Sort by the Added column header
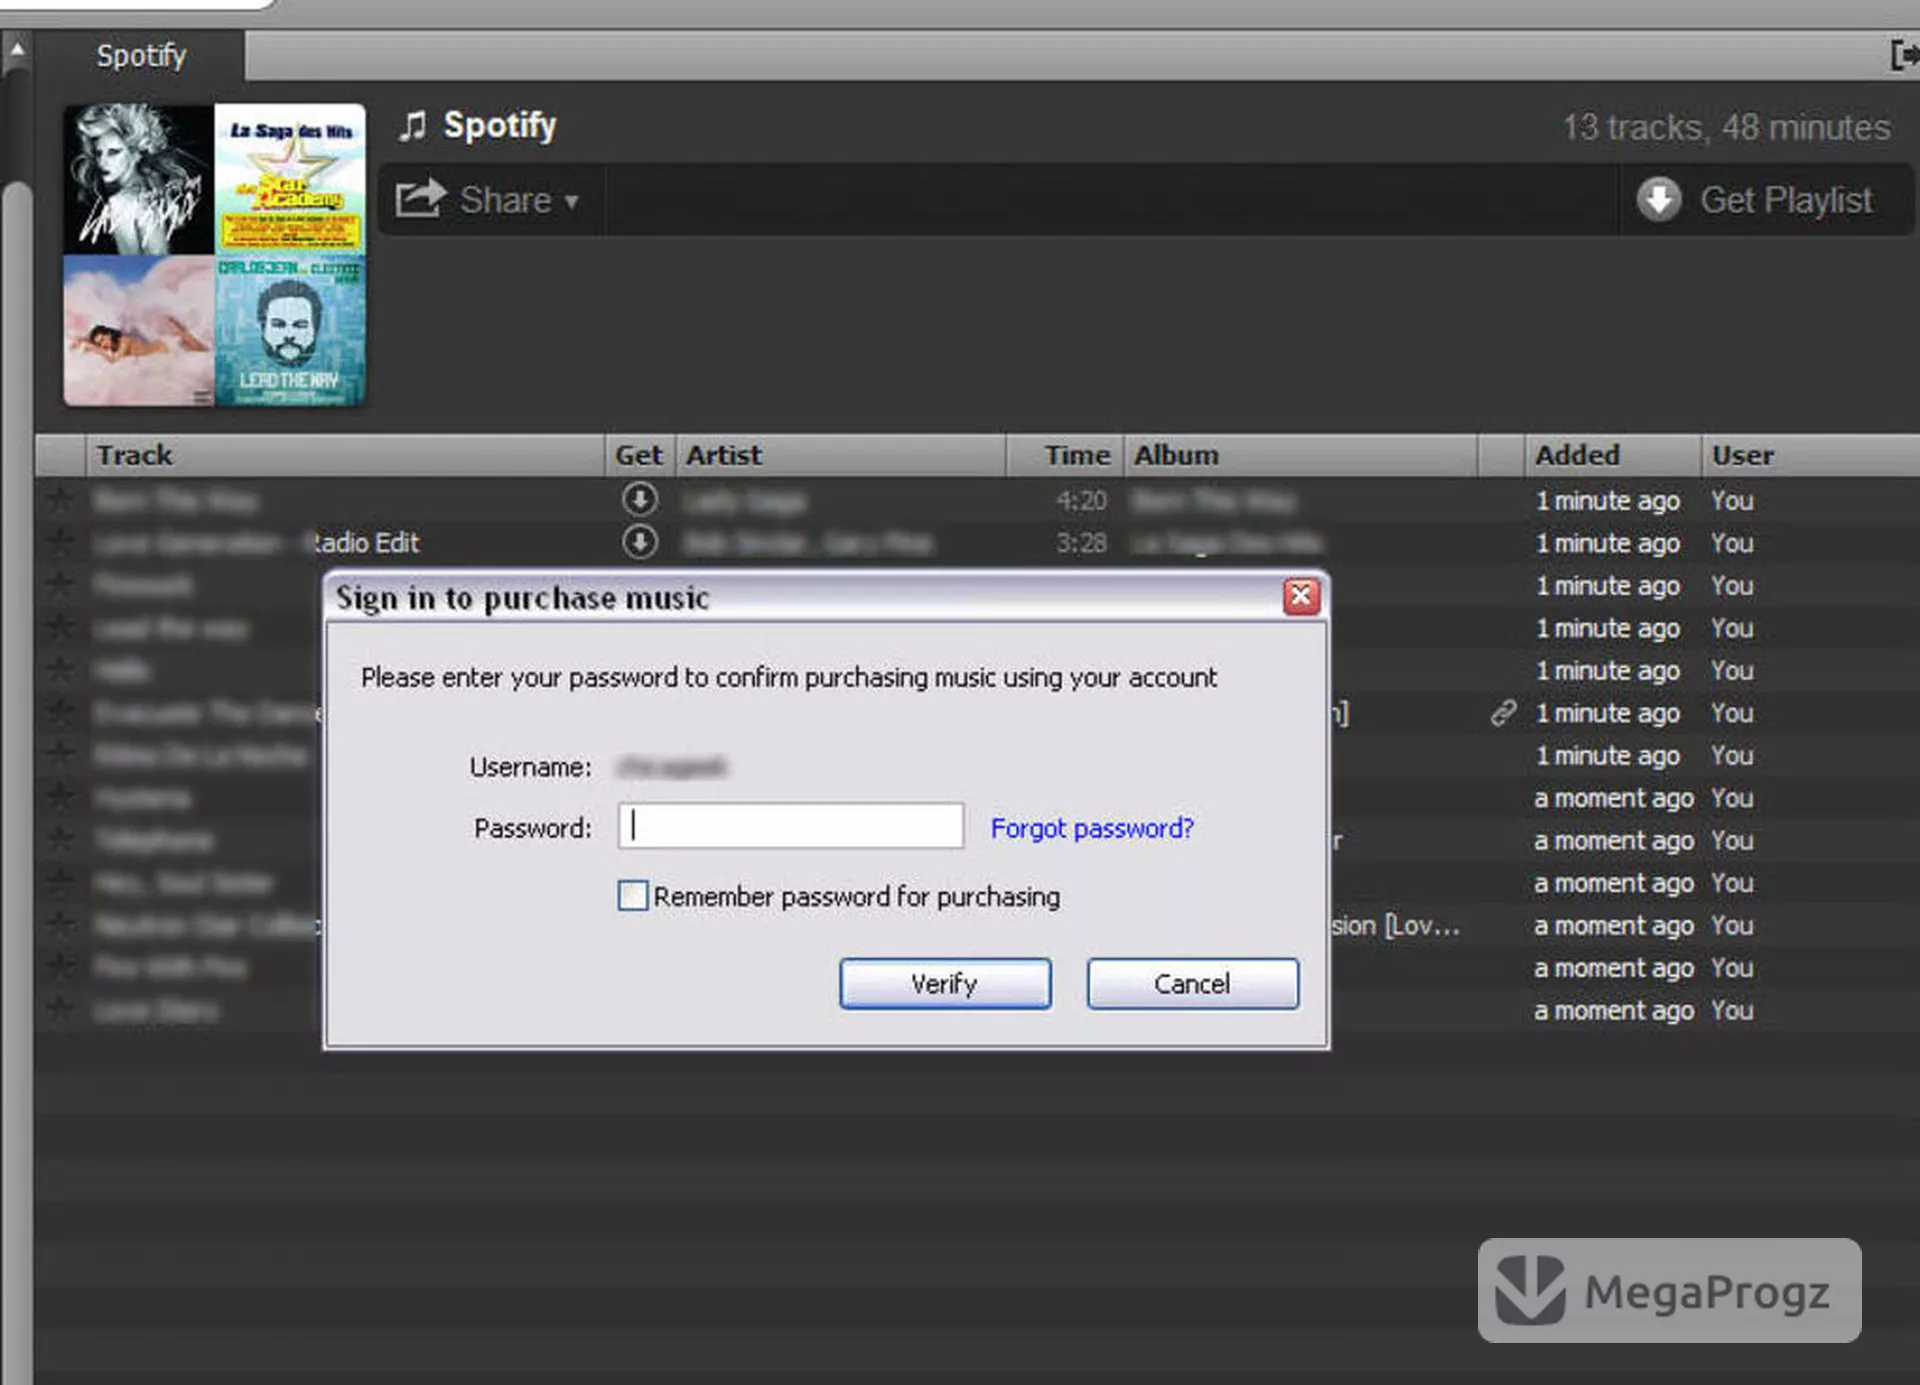Image resolution: width=1920 pixels, height=1385 pixels. point(1613,455)
